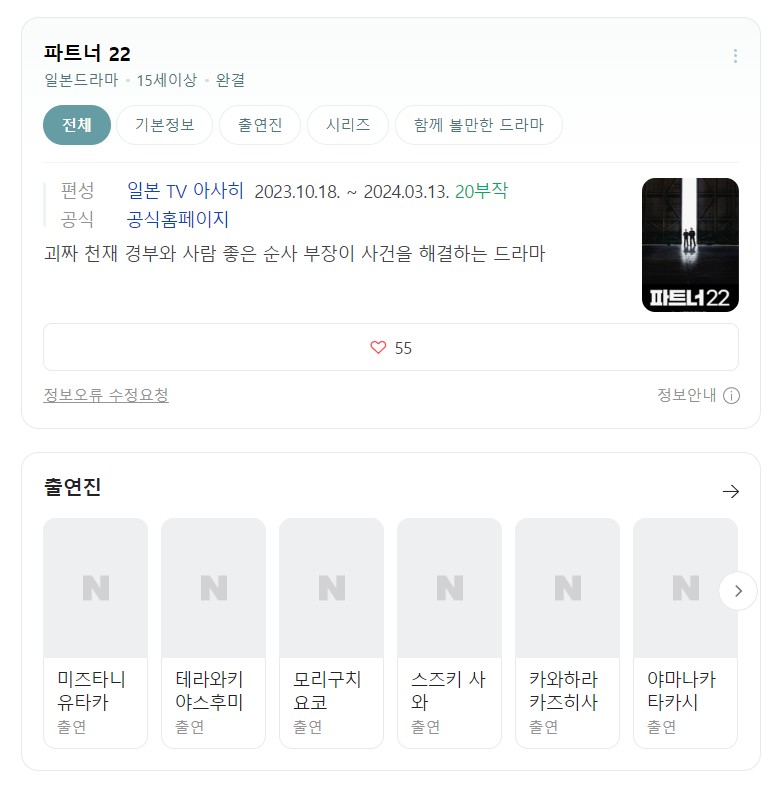The width and height of the screenshot is (772, 791).
Task: Click the 정보안내 info circle icon
Action: pyautogui.click(x=731, y=395)
